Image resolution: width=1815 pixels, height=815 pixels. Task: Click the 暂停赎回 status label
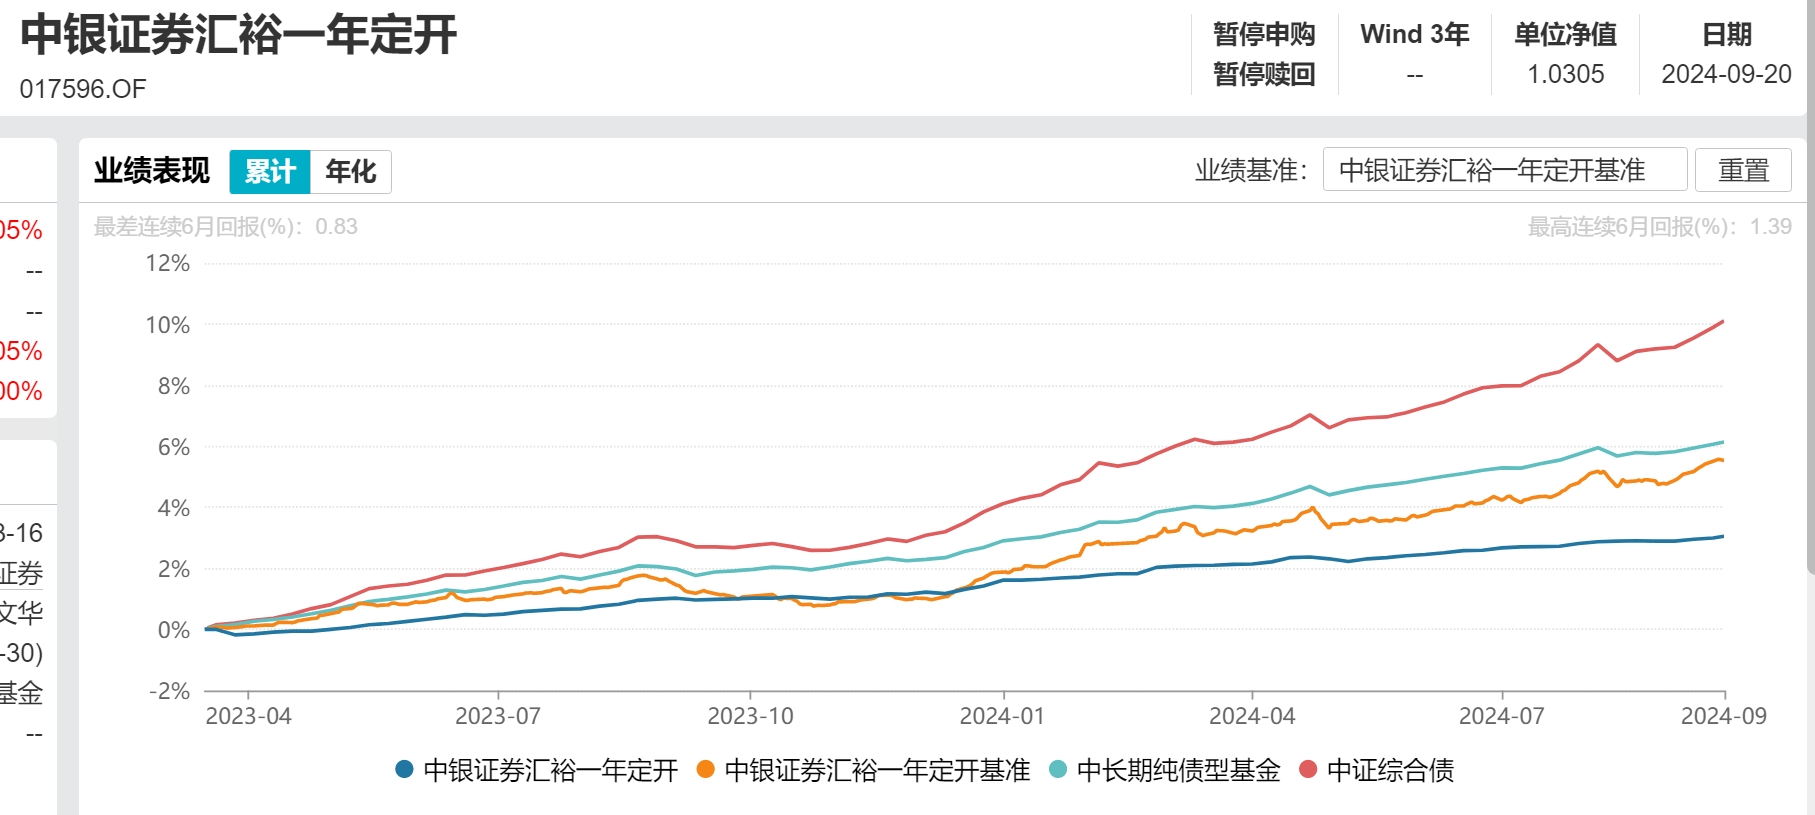point(1264,72)
